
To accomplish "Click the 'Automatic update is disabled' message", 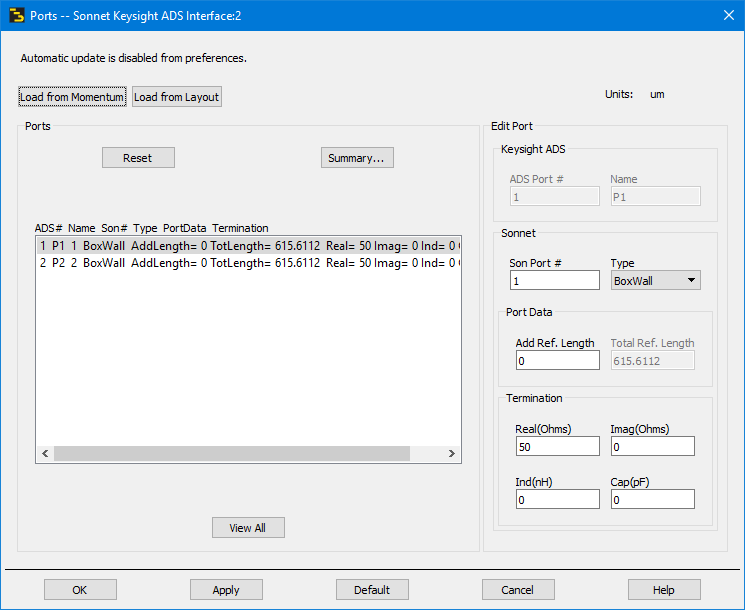I will [134, 58].
